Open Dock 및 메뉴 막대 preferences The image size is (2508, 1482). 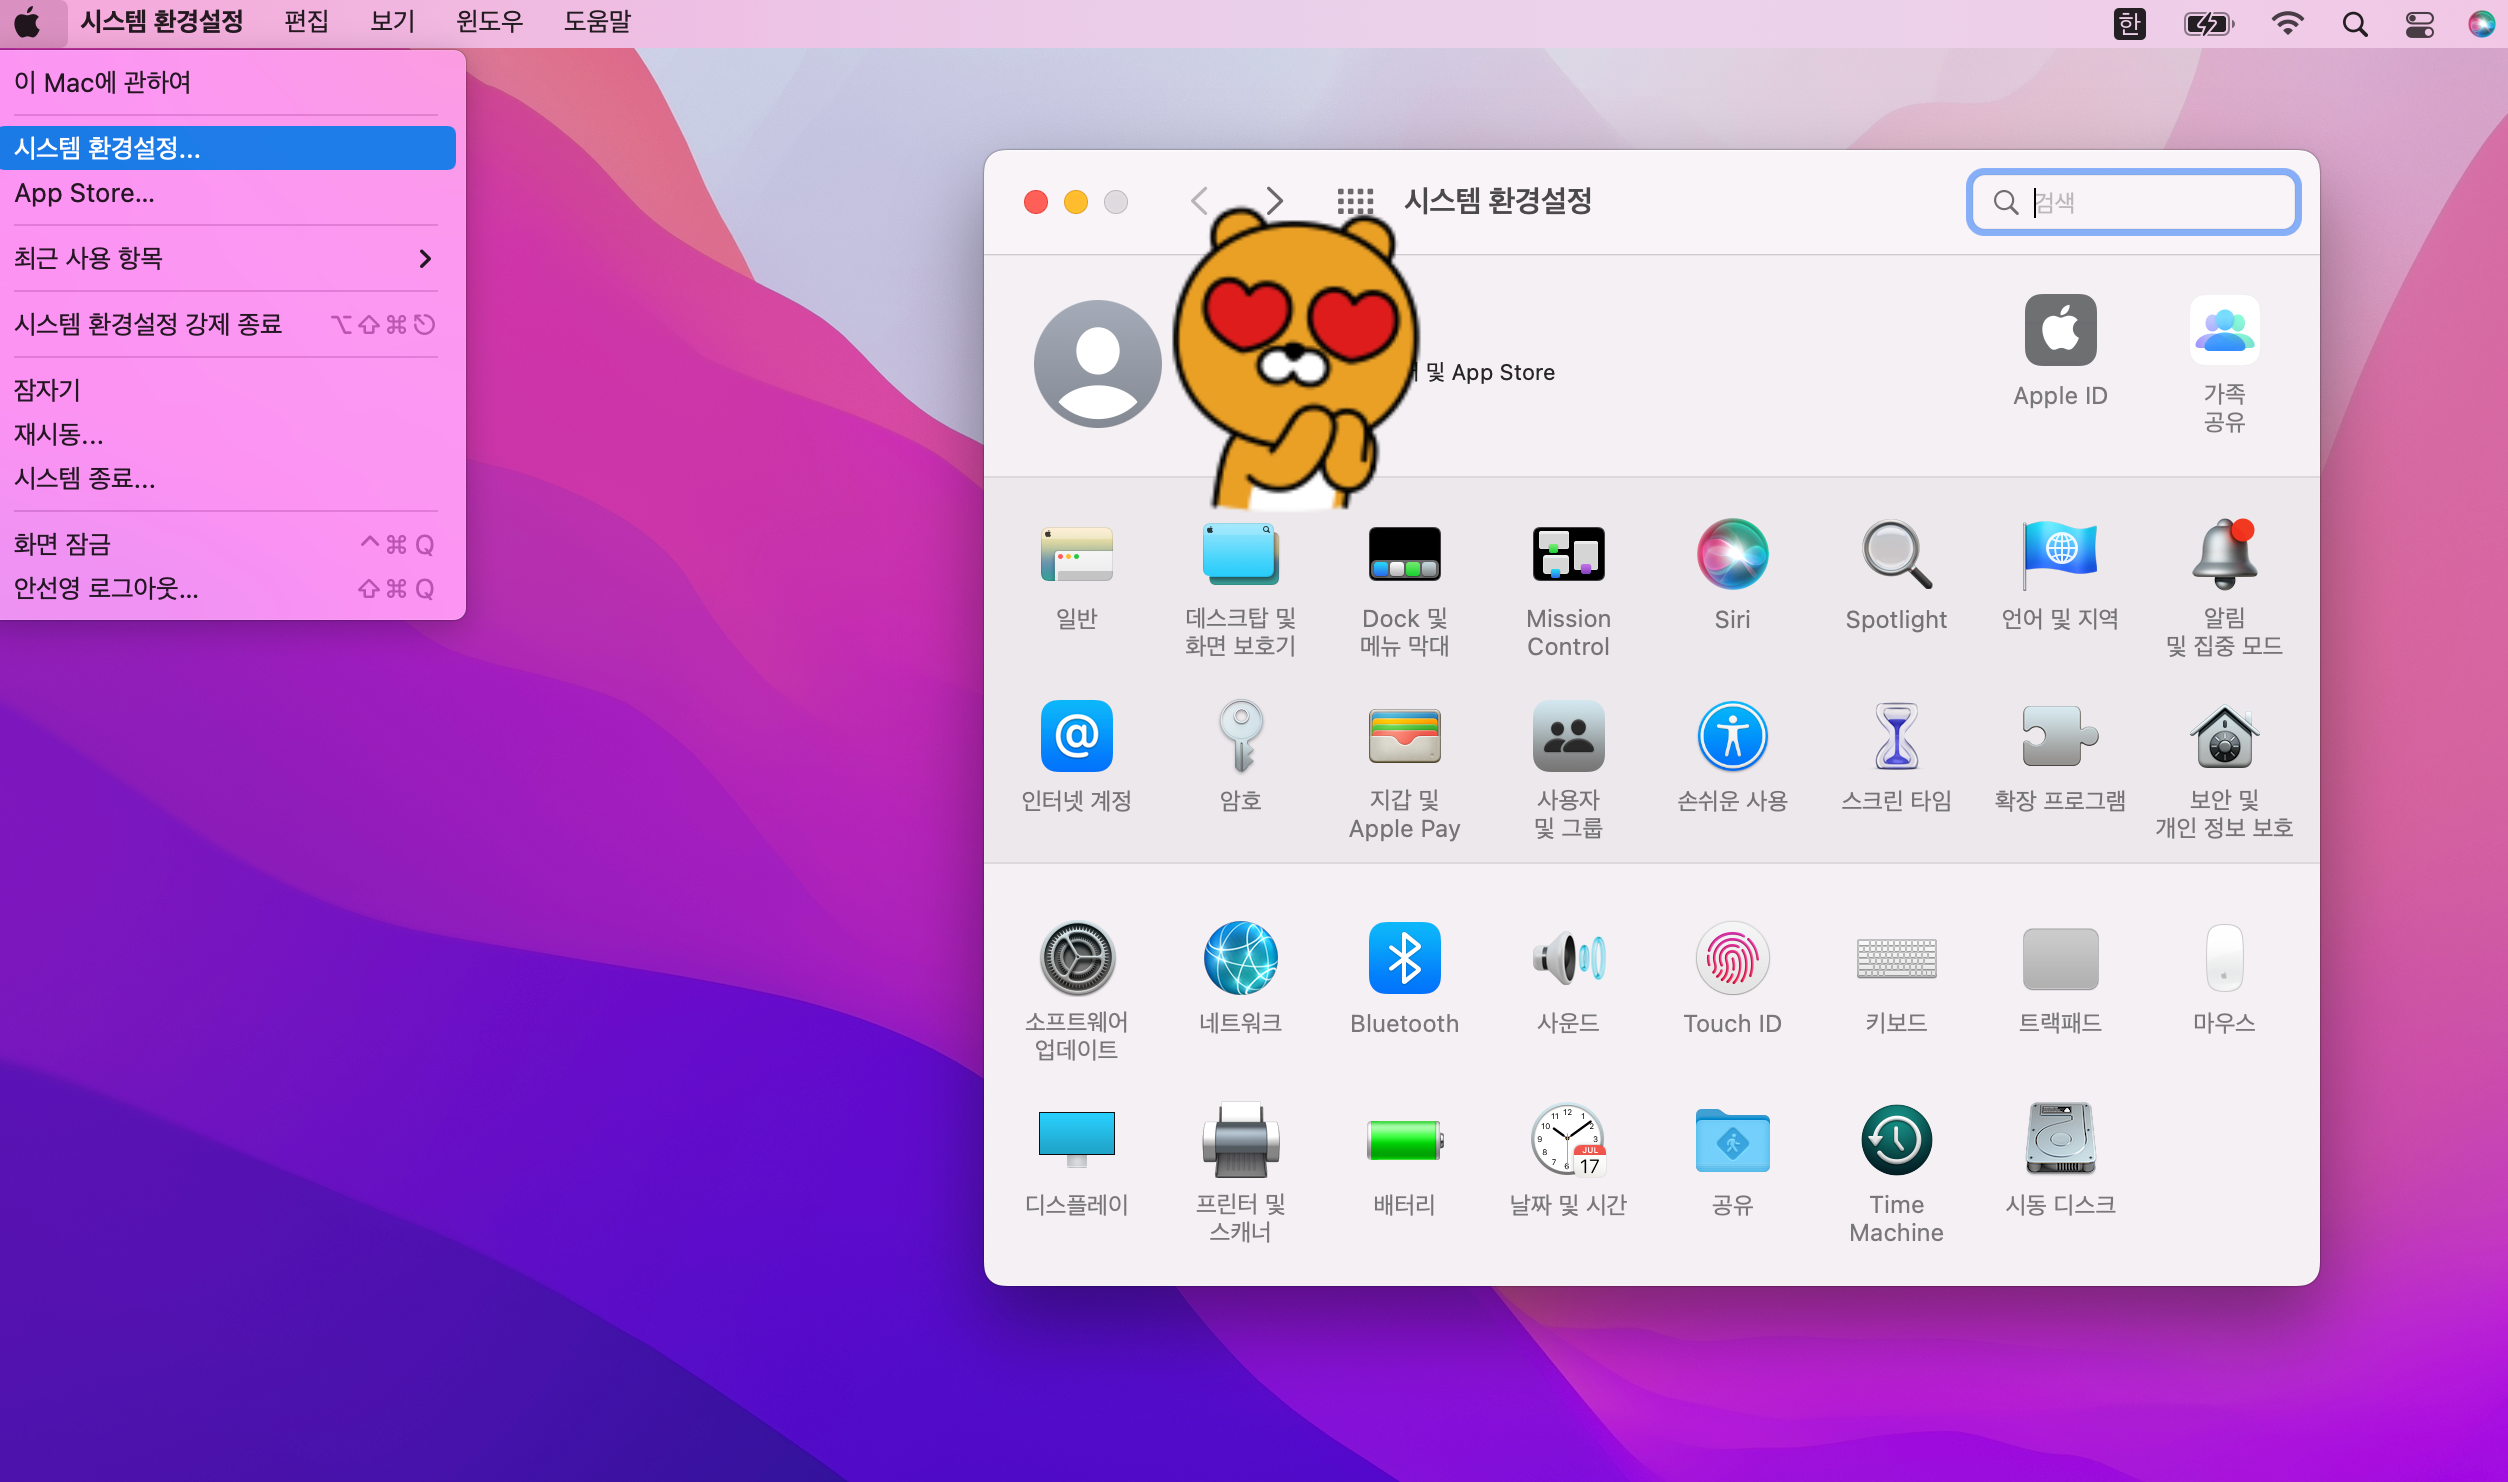tap(1404, 588)
